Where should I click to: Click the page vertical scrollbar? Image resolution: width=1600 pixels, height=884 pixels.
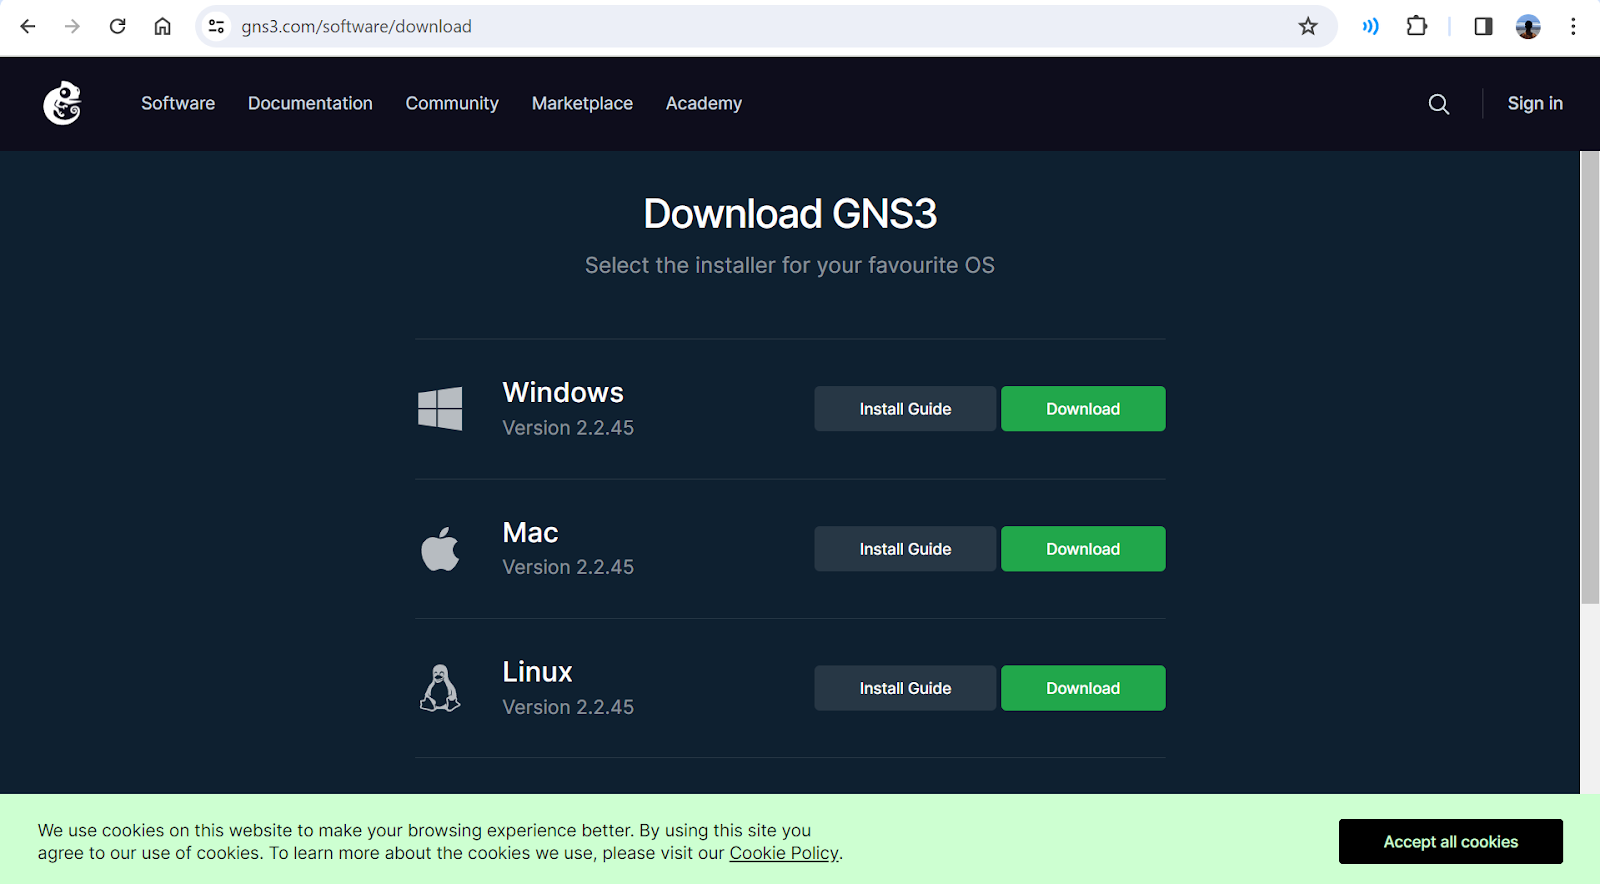(1590, 378)
